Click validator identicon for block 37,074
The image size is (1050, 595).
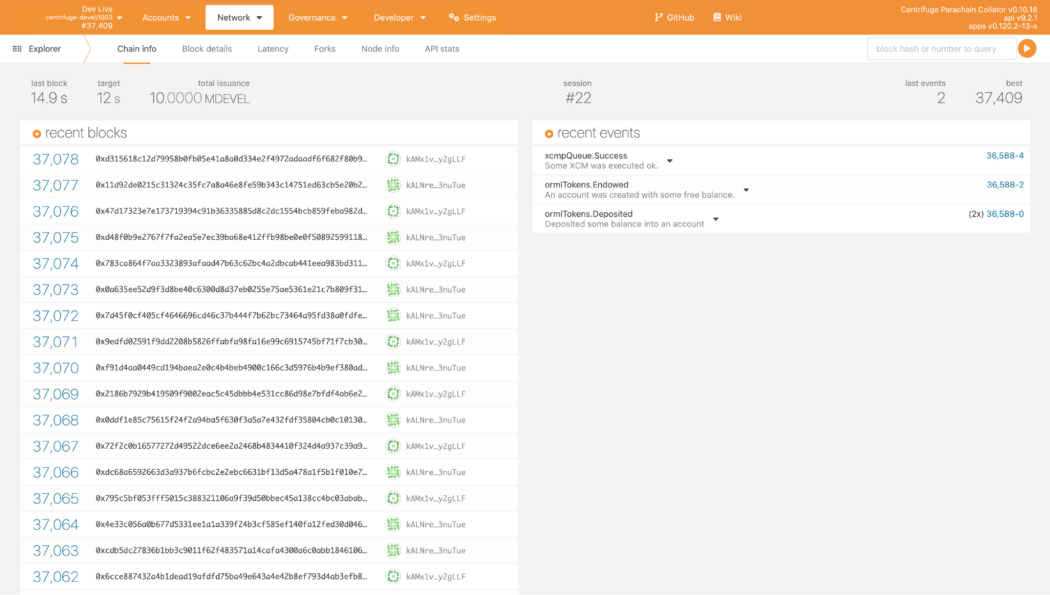393,264
